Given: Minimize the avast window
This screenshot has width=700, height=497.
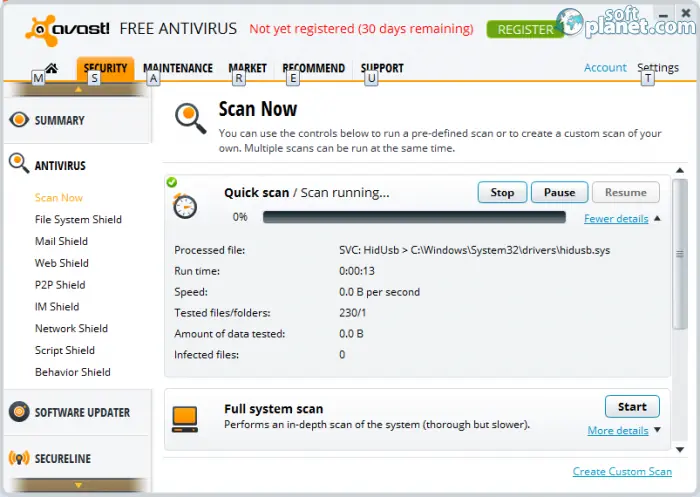Looking at the screenshot, I should (663, 15).
